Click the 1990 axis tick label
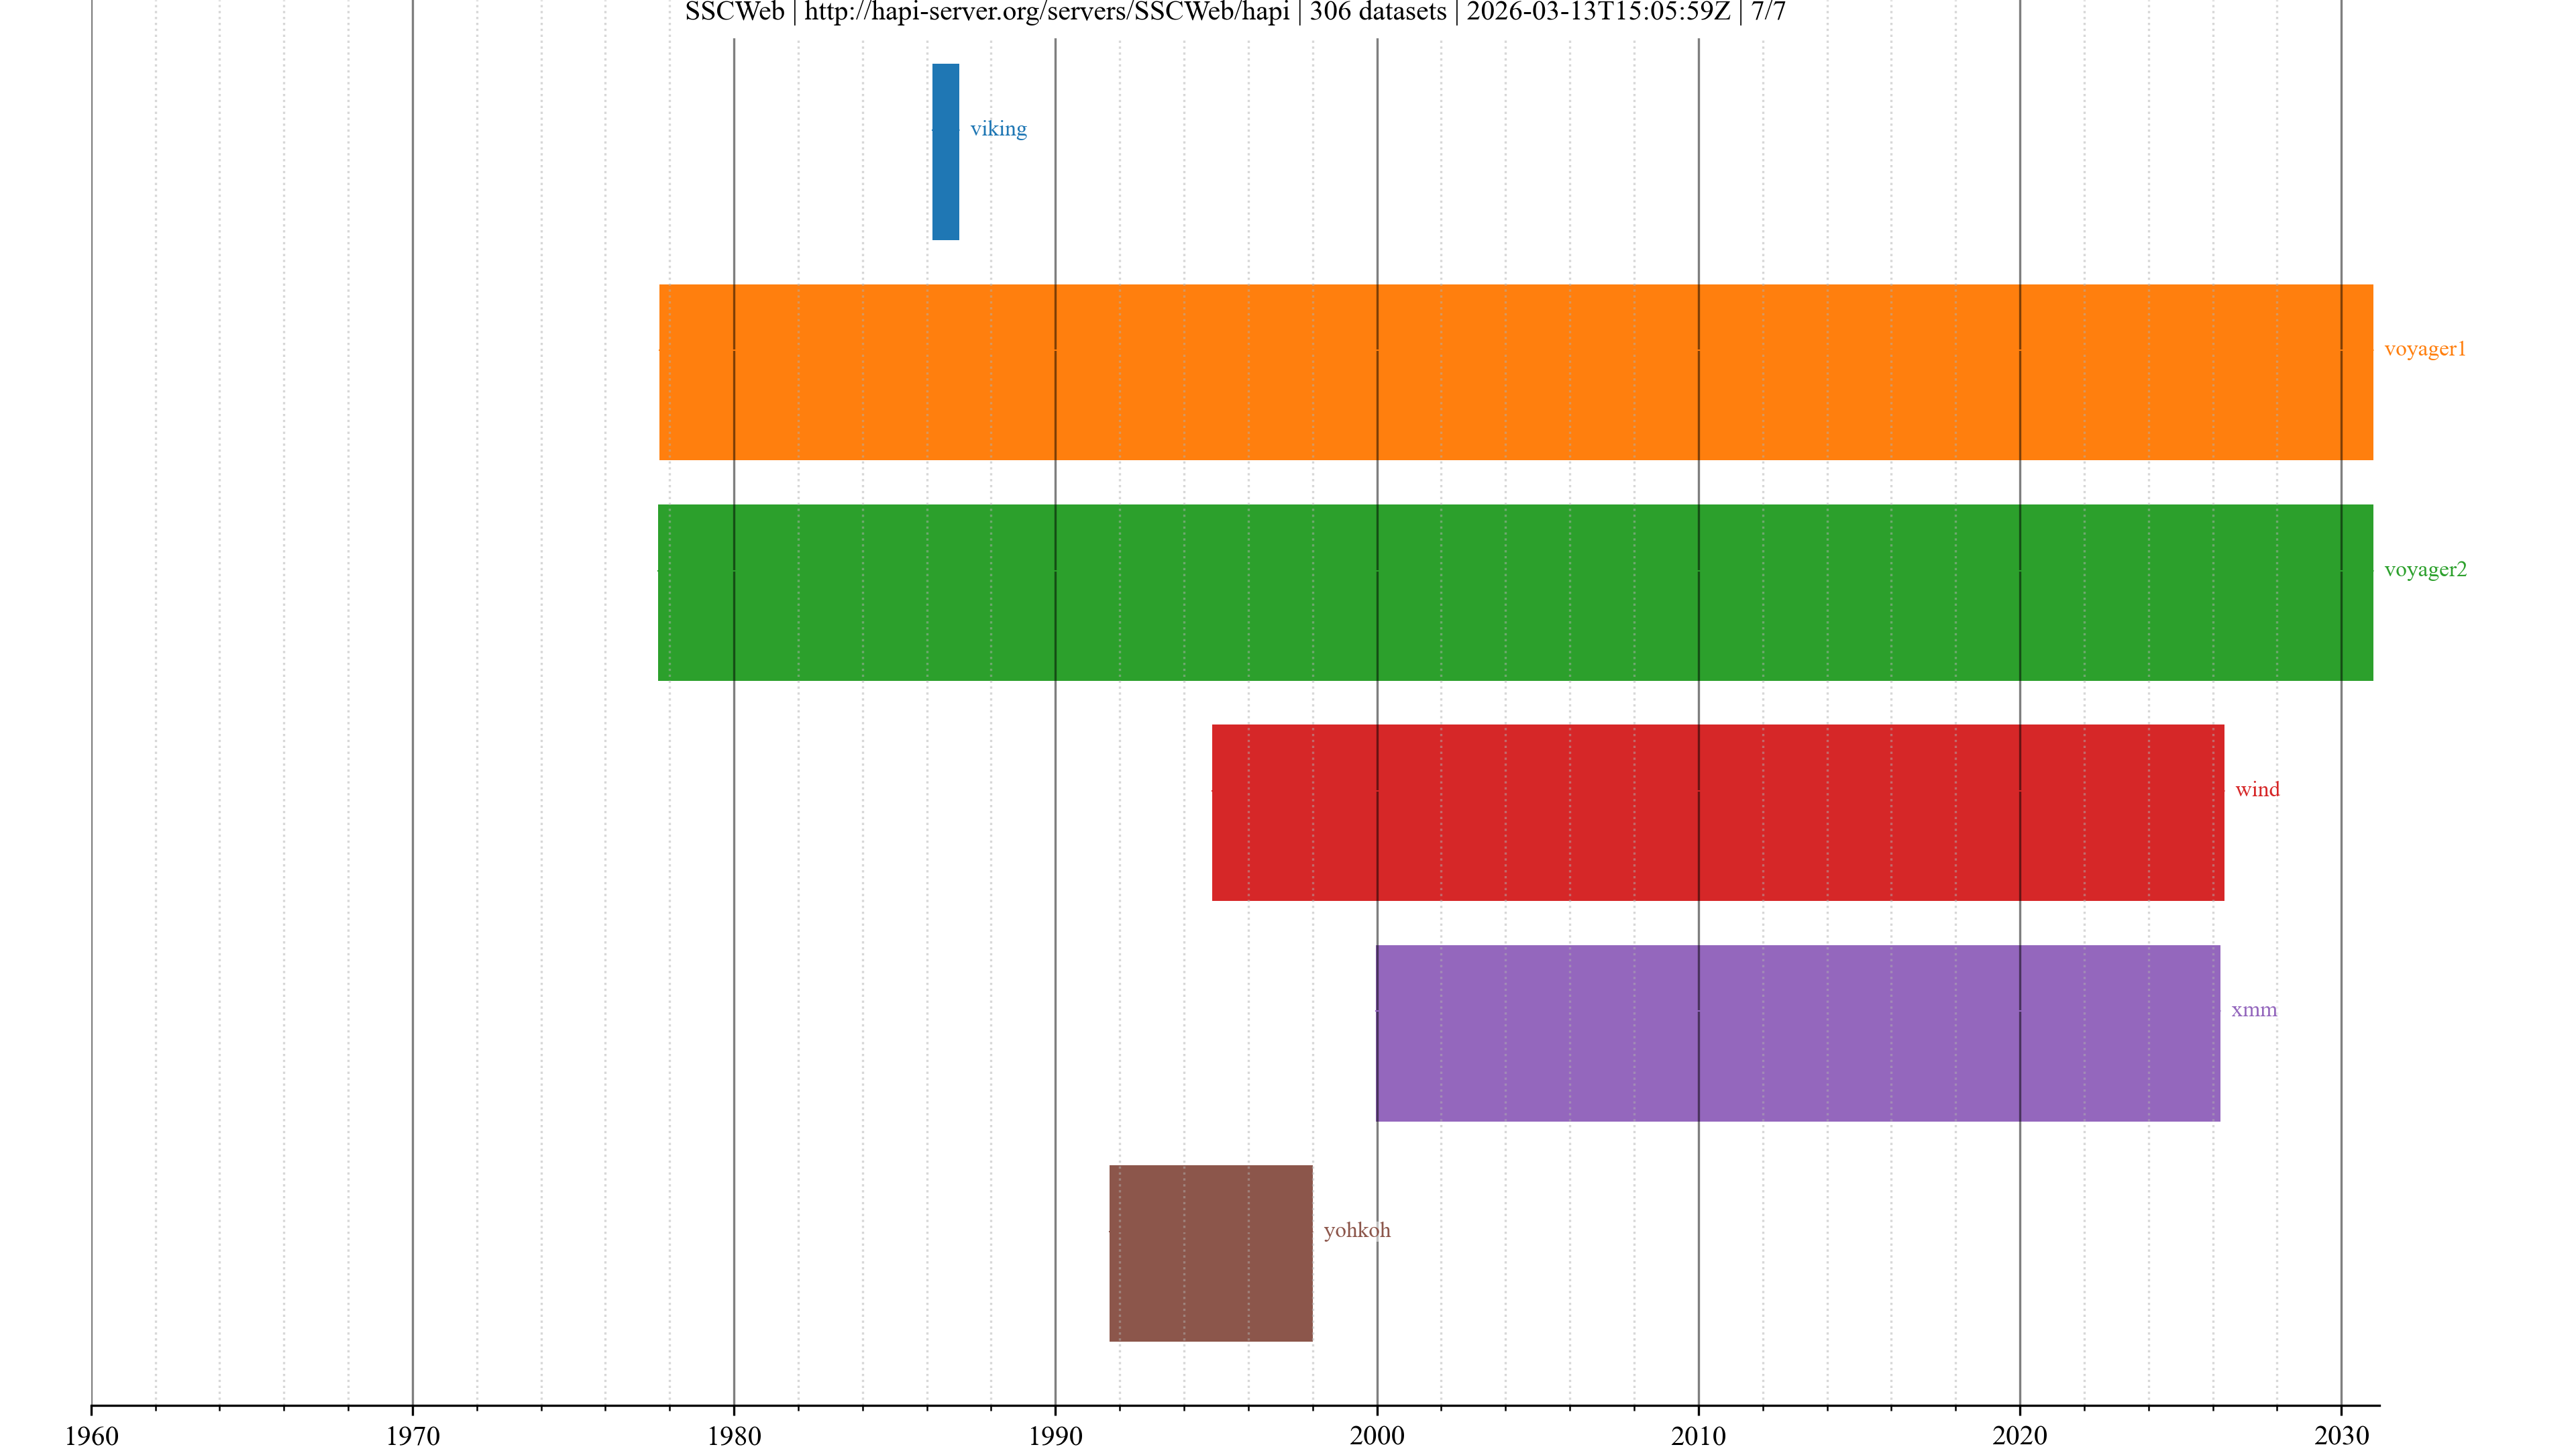 tap(1055, 1435)
